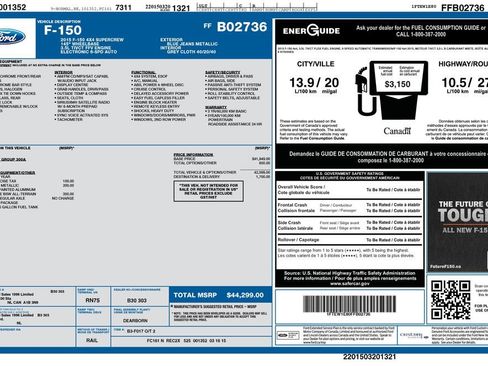Click the Canada wordmark under the pump
Viewport: 488px width, 366px height.
click(x=397, y=131)
